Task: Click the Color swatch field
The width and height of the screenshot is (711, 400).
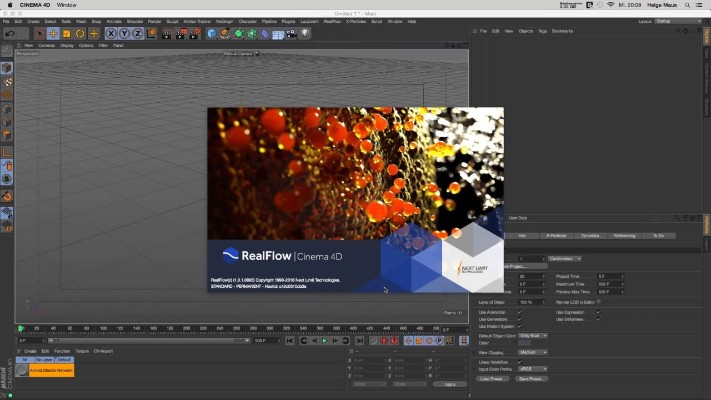Action: (x=525, y=343)
